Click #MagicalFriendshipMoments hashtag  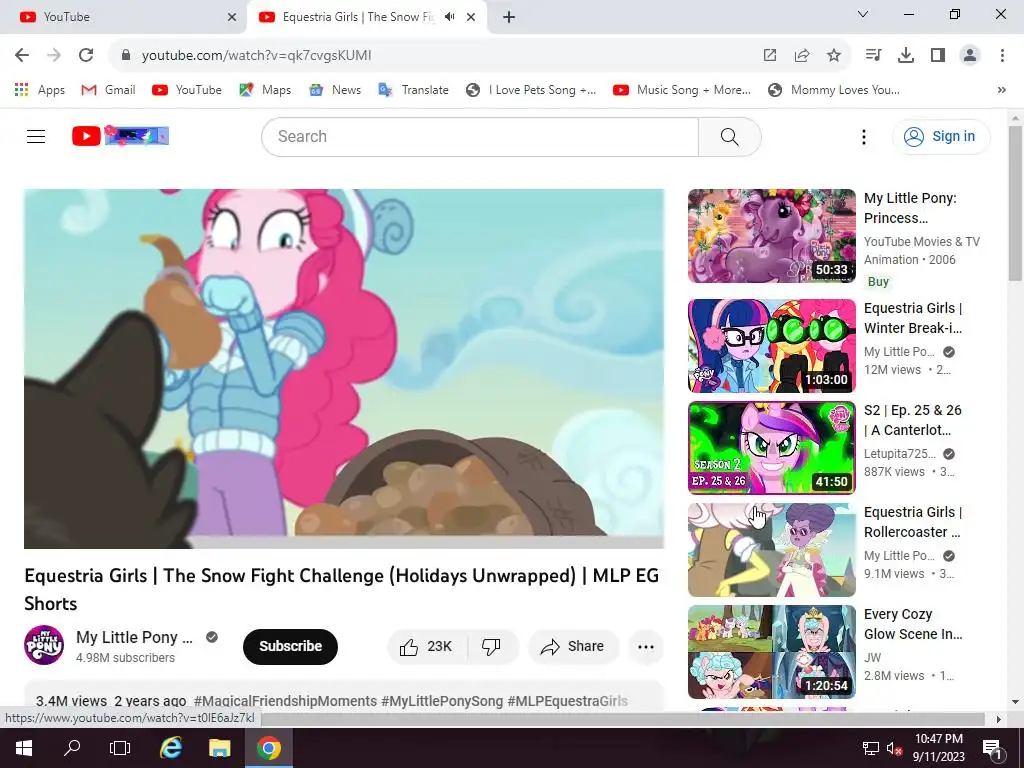(x=285, y=701)
